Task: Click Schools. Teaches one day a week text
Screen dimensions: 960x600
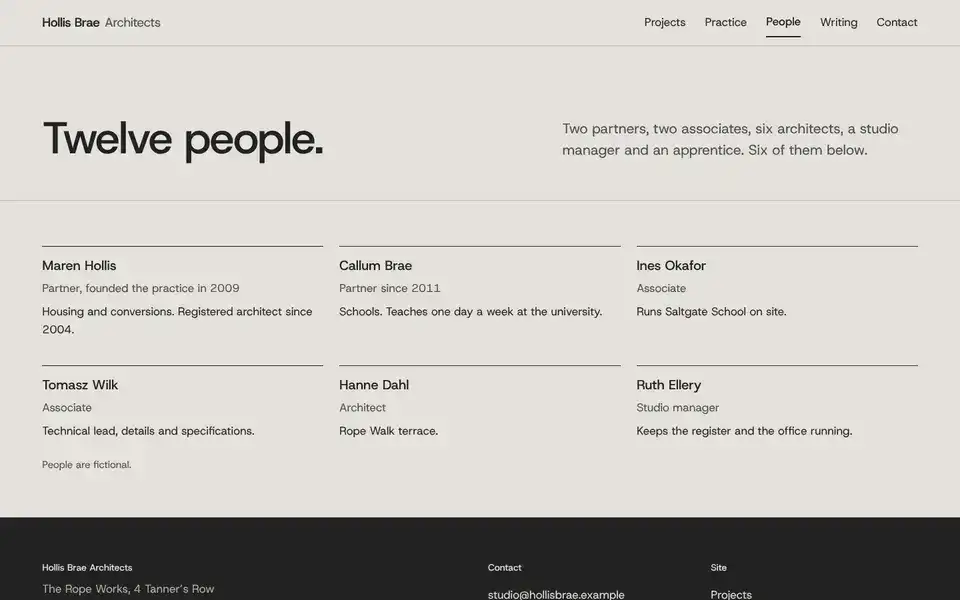Action: (x=470, y=312)
